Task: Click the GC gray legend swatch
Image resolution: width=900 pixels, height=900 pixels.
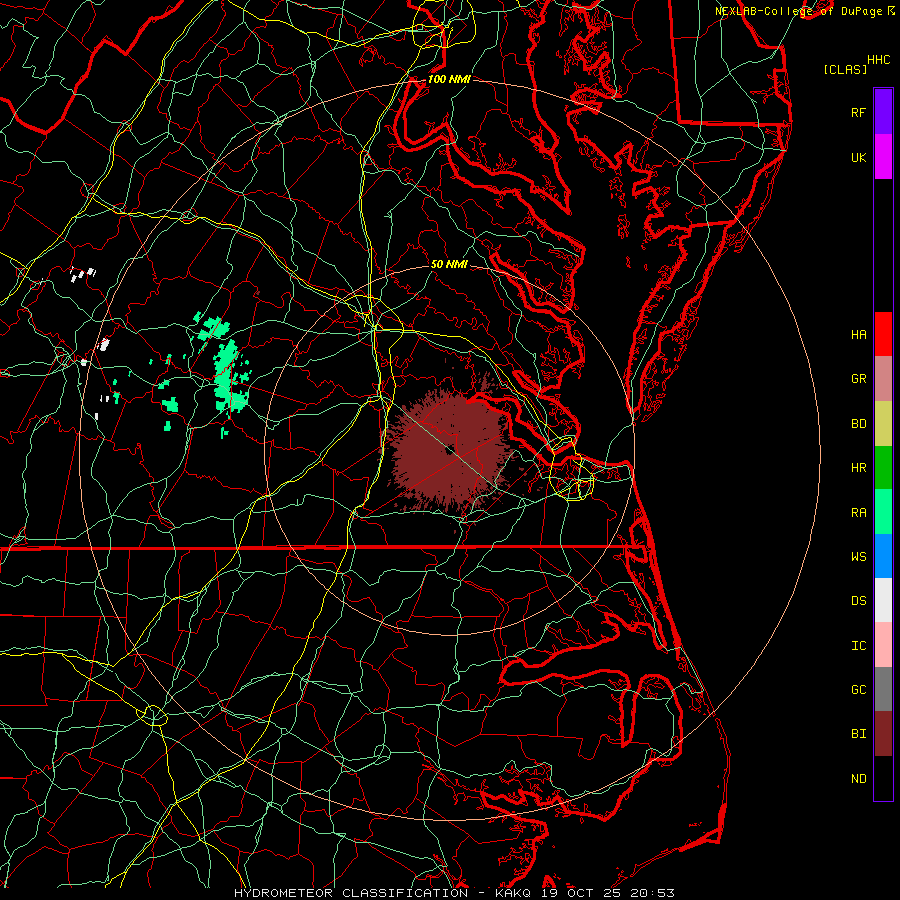Action: click(883, 689)
